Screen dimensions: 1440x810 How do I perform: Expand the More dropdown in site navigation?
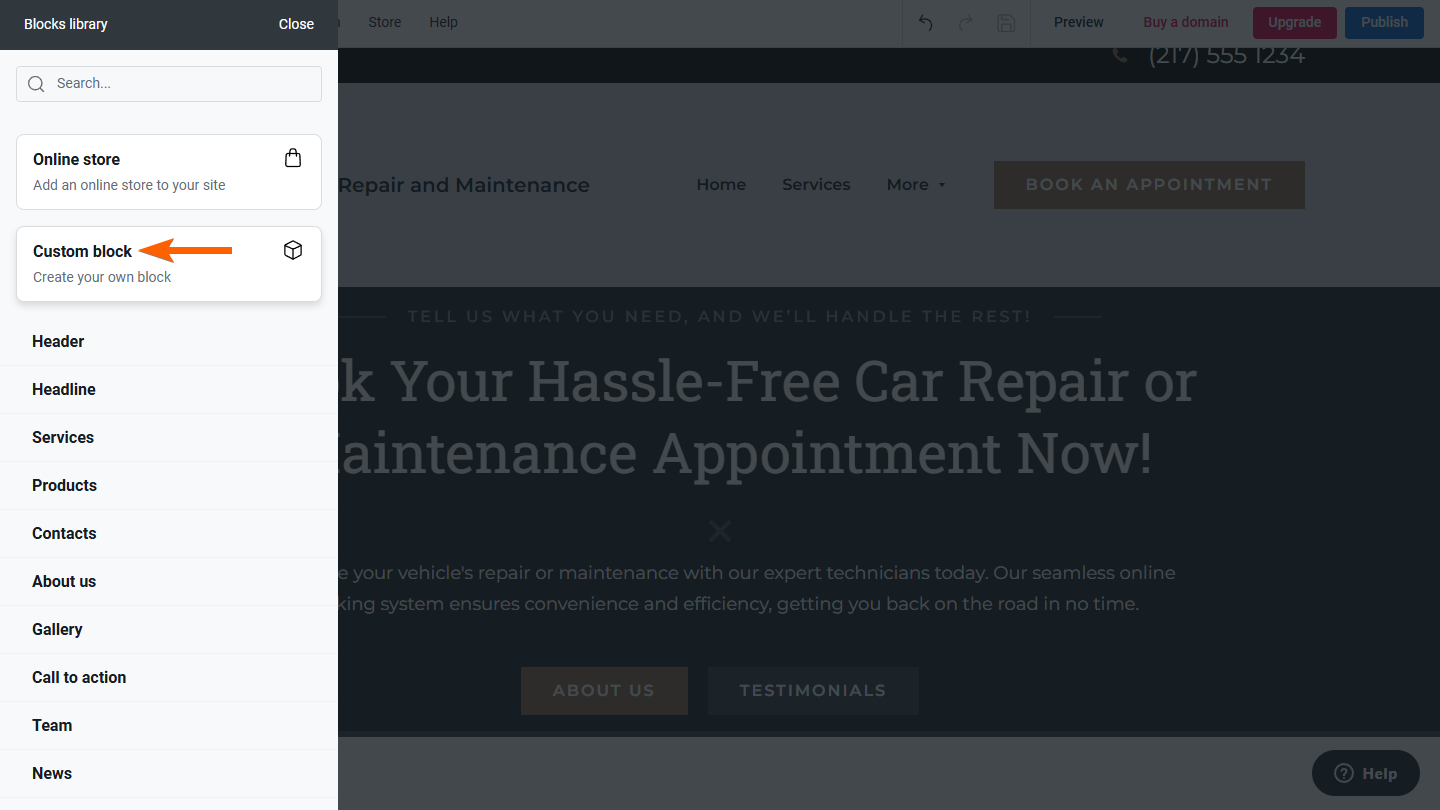pos(916,185)
